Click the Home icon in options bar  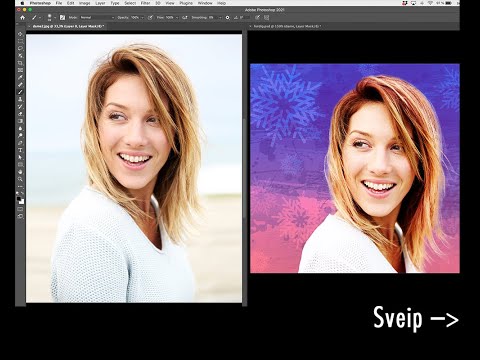(x=22, y=17)
